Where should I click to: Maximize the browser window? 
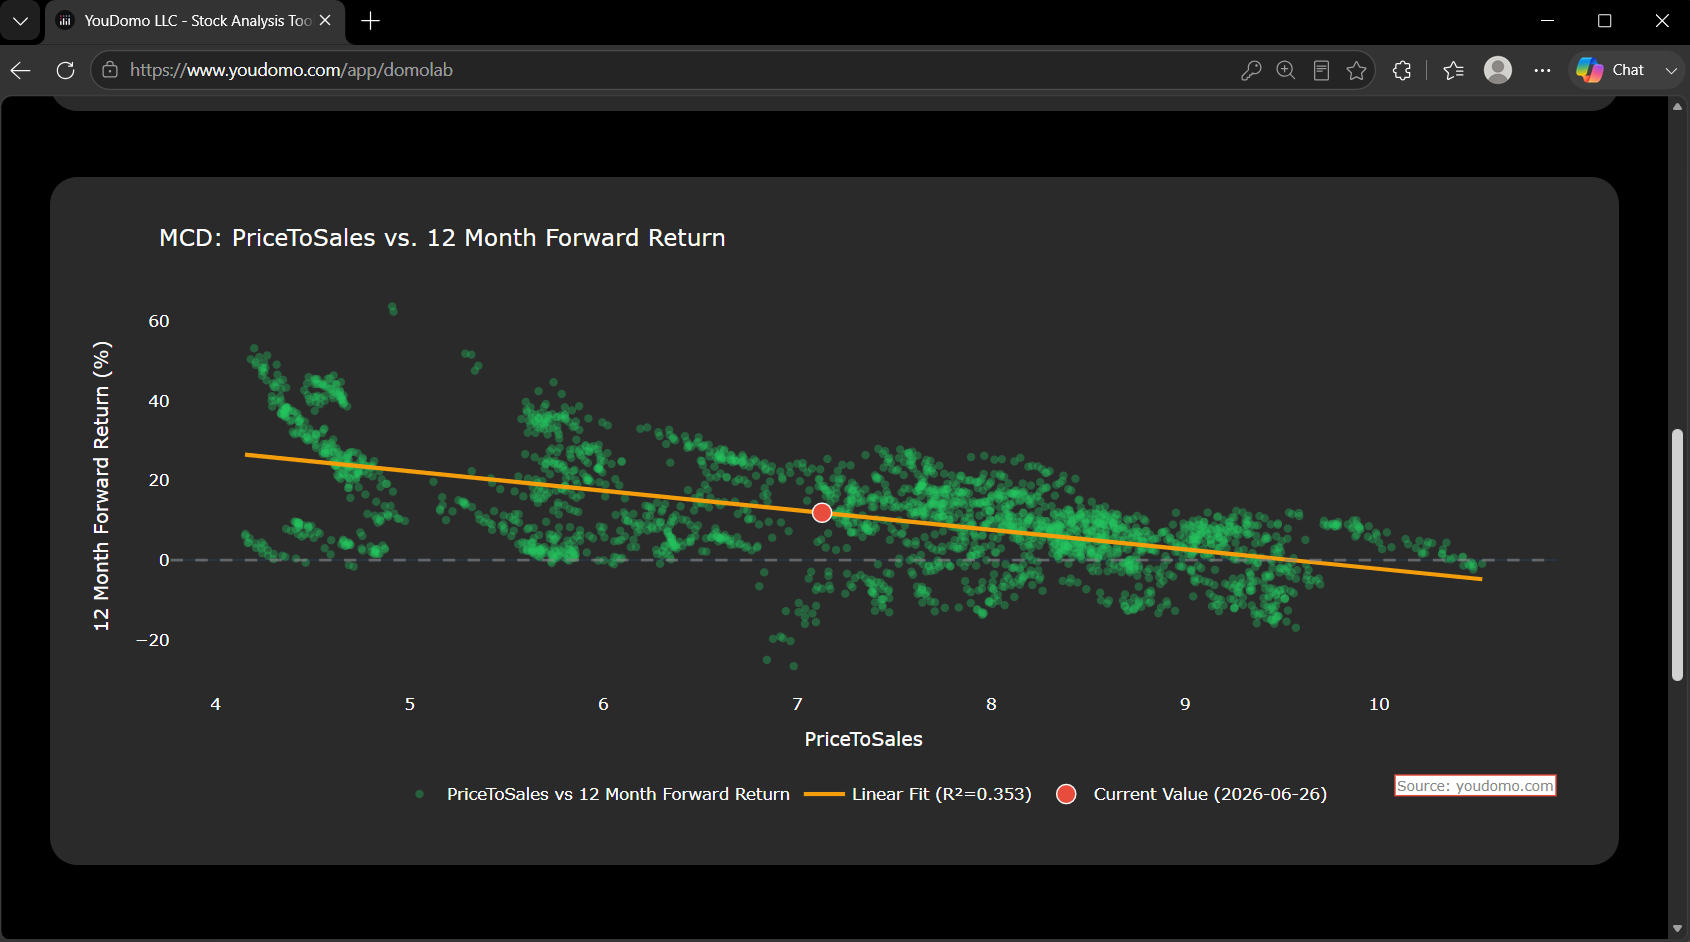[x=1605, y=20]
